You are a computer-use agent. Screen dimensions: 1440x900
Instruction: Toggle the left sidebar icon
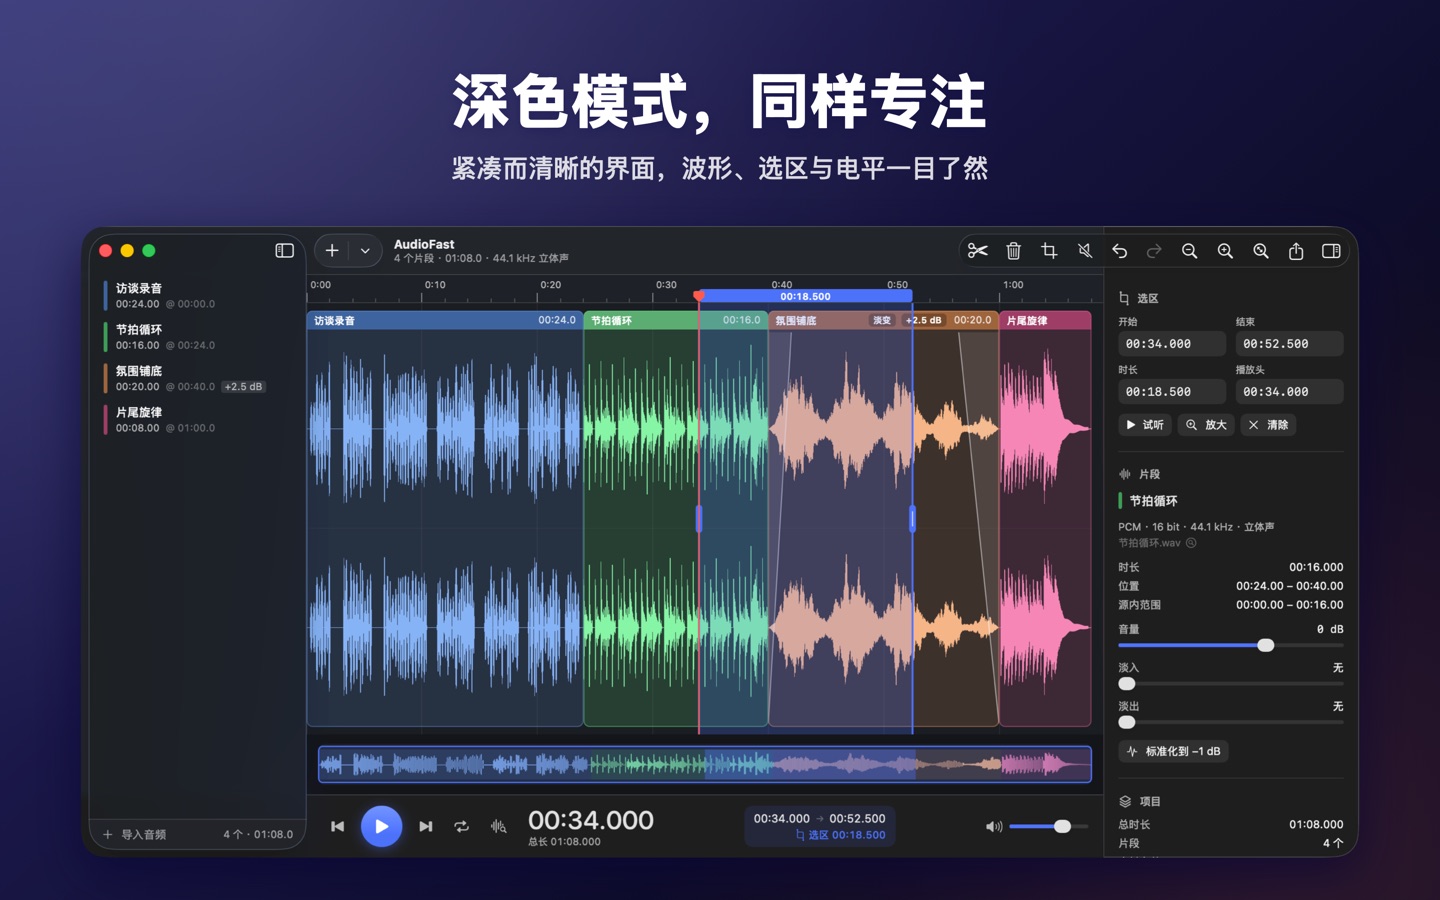[284, 250]
